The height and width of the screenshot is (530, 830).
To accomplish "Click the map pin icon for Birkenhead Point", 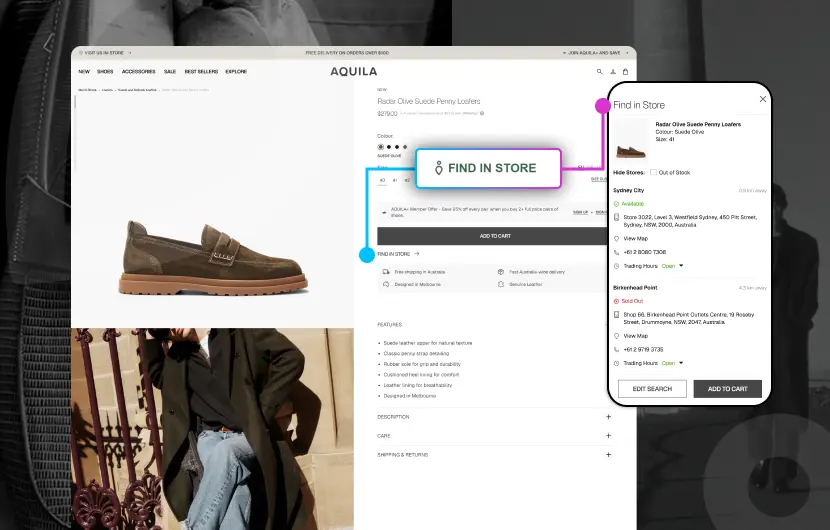I will pos(616,336).
